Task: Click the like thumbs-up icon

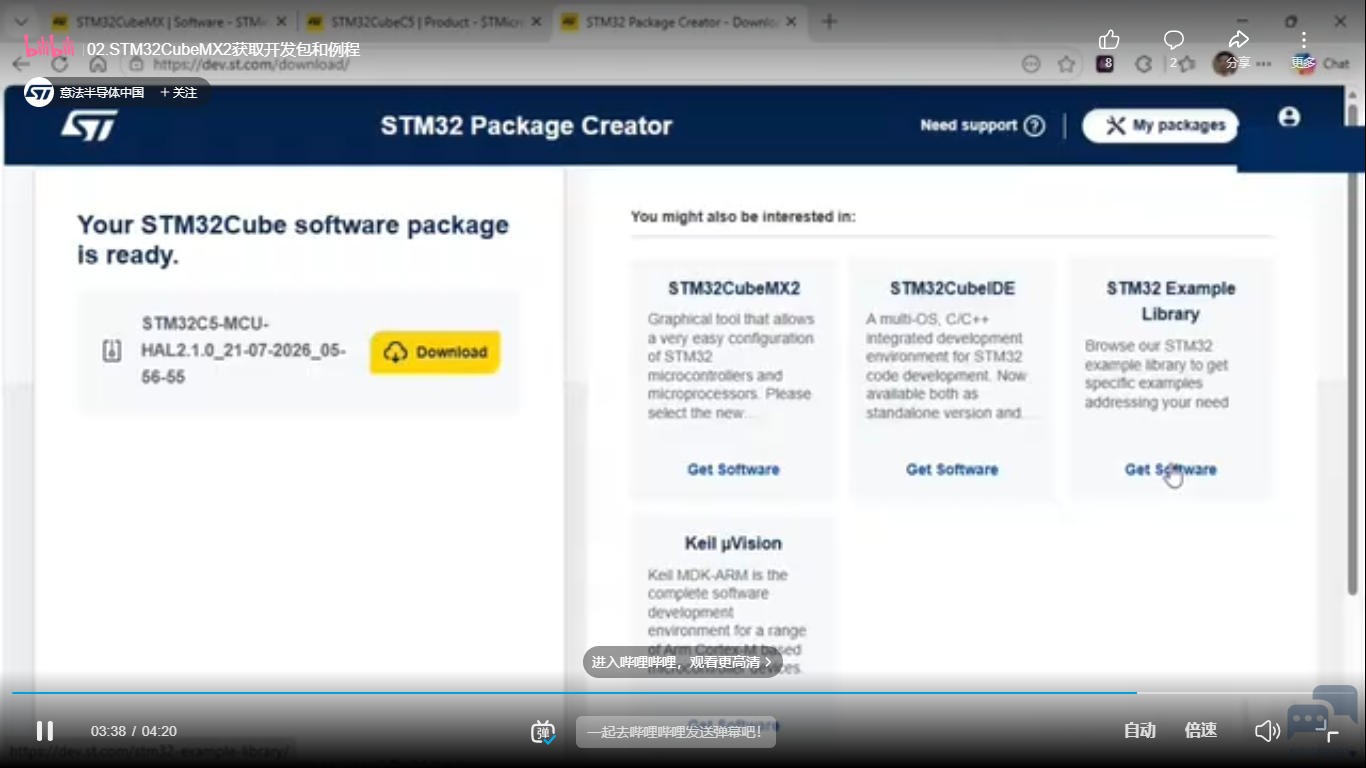Action: (1109, 40)
